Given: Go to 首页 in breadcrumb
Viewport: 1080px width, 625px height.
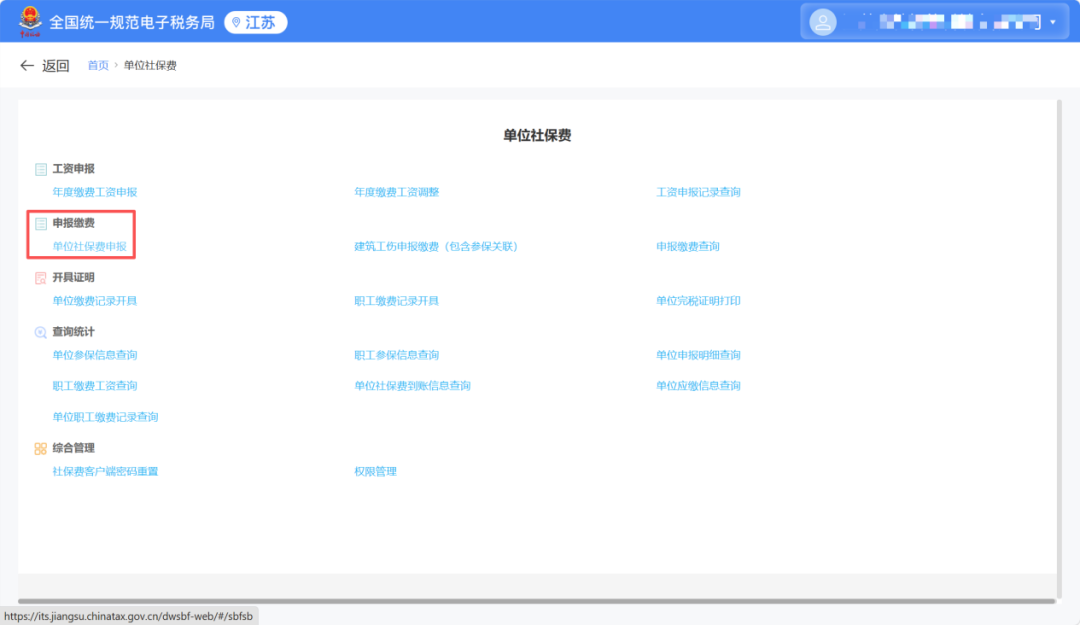Looking at the screenshot, I should (98, 65).
